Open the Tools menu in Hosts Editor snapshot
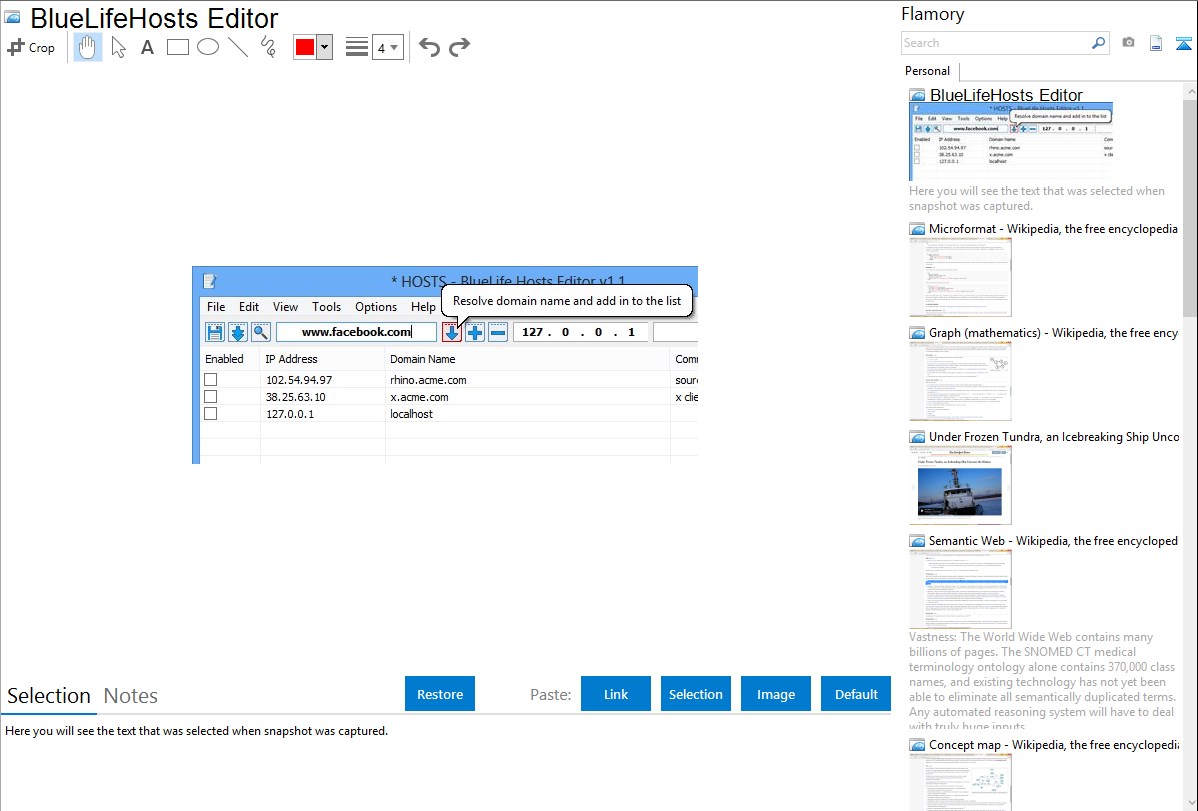The height and width of the screenshot is (811, 1198). 326,307
